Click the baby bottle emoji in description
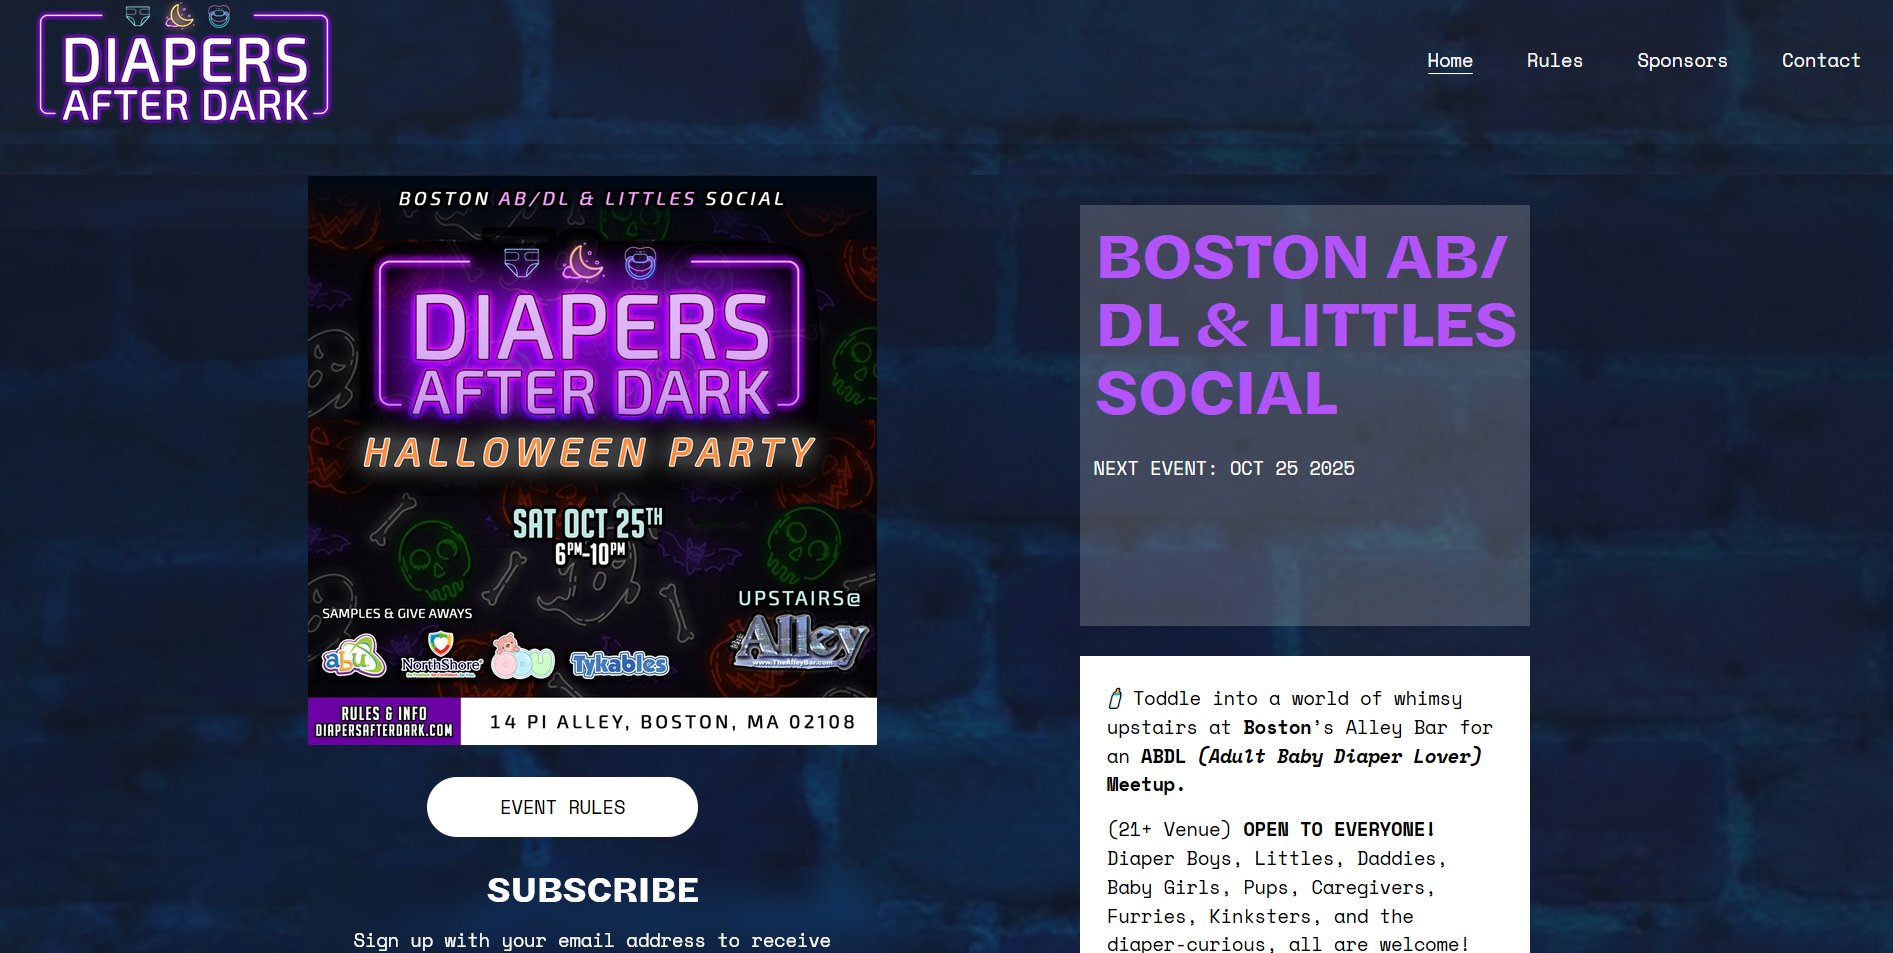Screen dimensions: 1893x953 (x=1115, y=698)
